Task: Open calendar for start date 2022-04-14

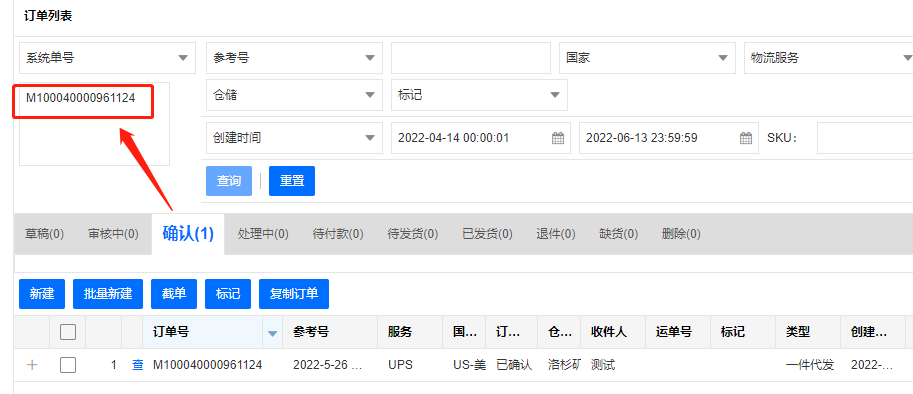Action: click(x=558, y=139)
